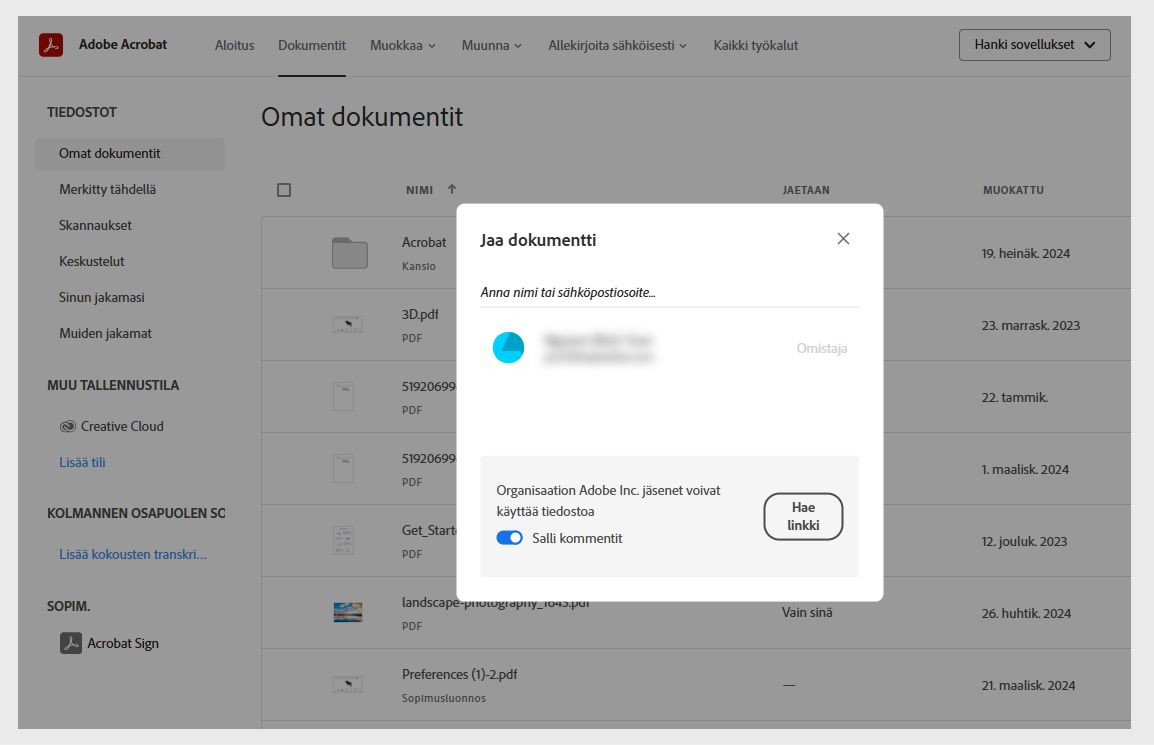Viewport: 1154px width, 745px height.
Task: Click the Preferences (1)-2.pdf thumbnail
Action: [348, 684]
